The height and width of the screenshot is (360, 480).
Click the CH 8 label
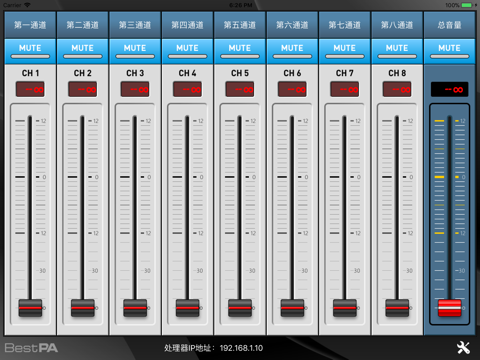397,73
